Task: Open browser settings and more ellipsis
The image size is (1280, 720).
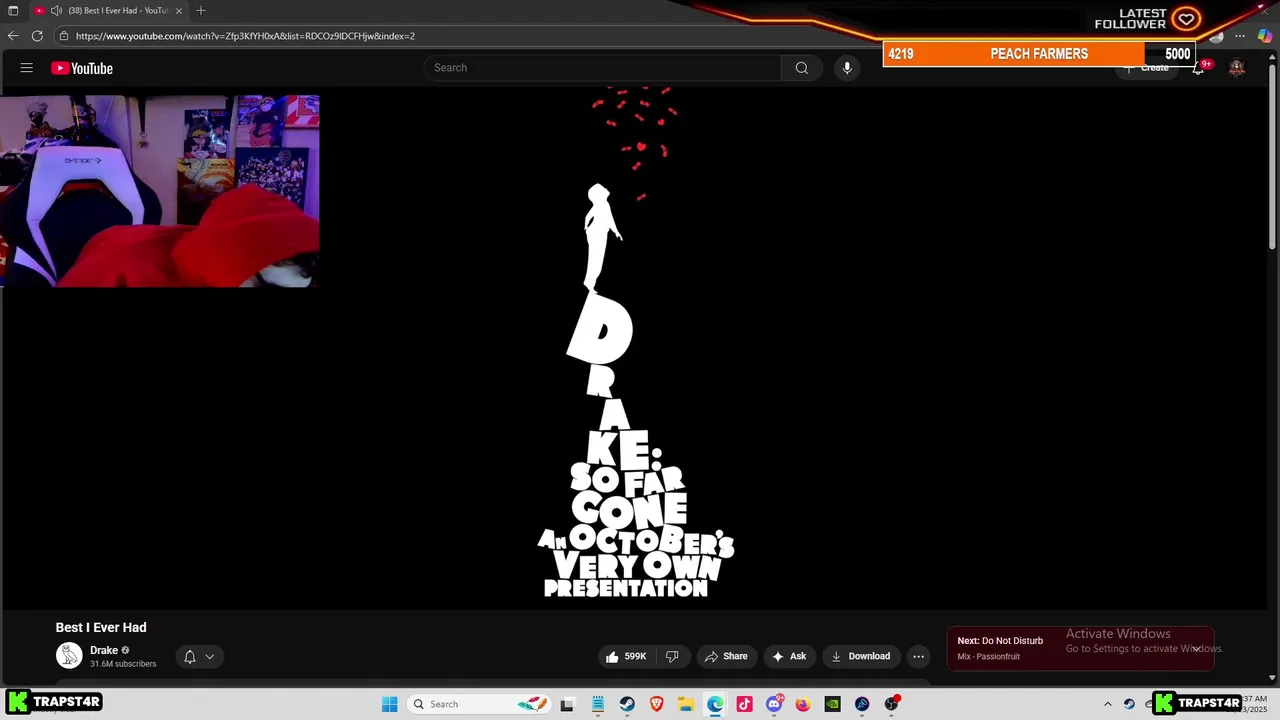Action: 1240,36
